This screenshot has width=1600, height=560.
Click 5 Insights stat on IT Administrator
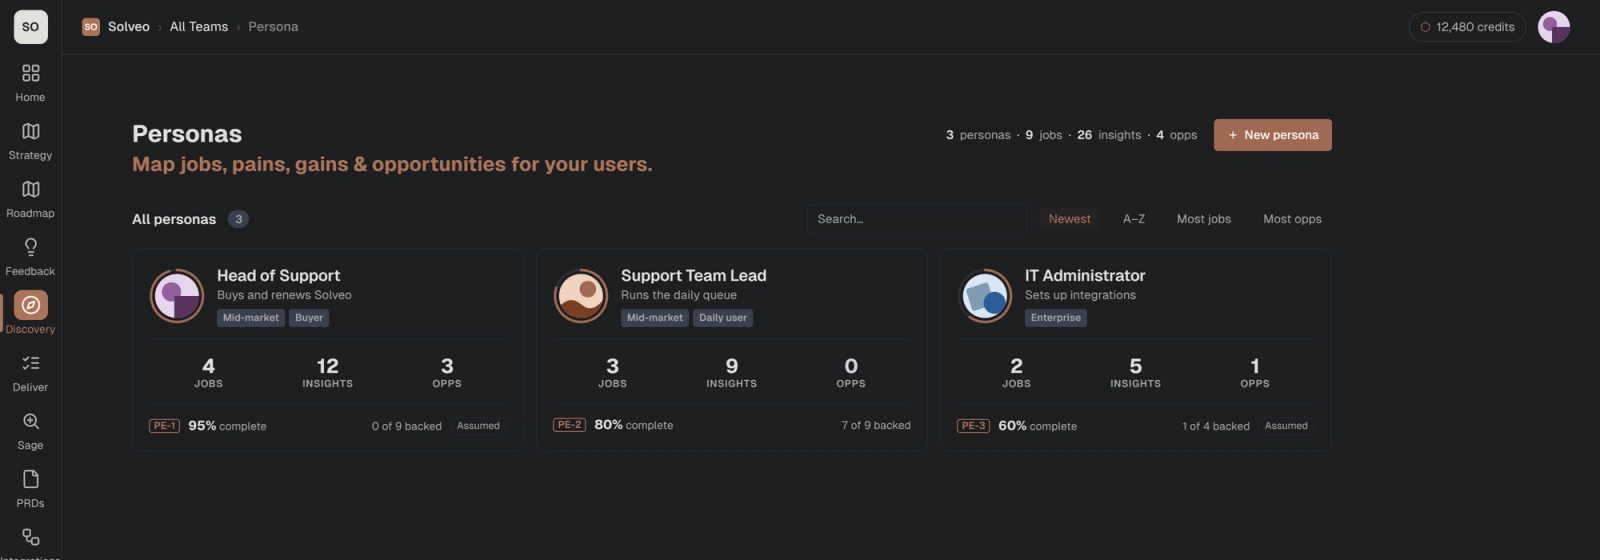point(1136,372)
